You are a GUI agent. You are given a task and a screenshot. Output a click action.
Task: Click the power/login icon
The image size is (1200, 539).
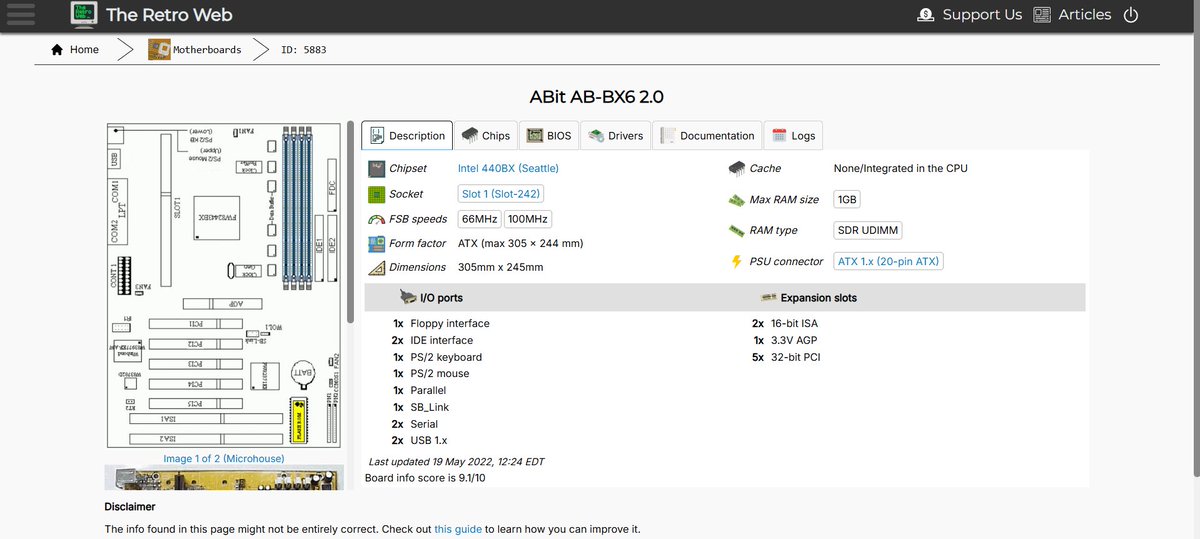tap(1131, 14)
